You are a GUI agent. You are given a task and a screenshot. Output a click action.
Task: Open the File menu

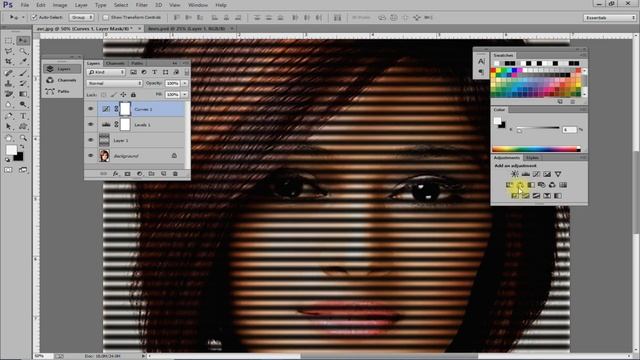click(x=24, y=5)
